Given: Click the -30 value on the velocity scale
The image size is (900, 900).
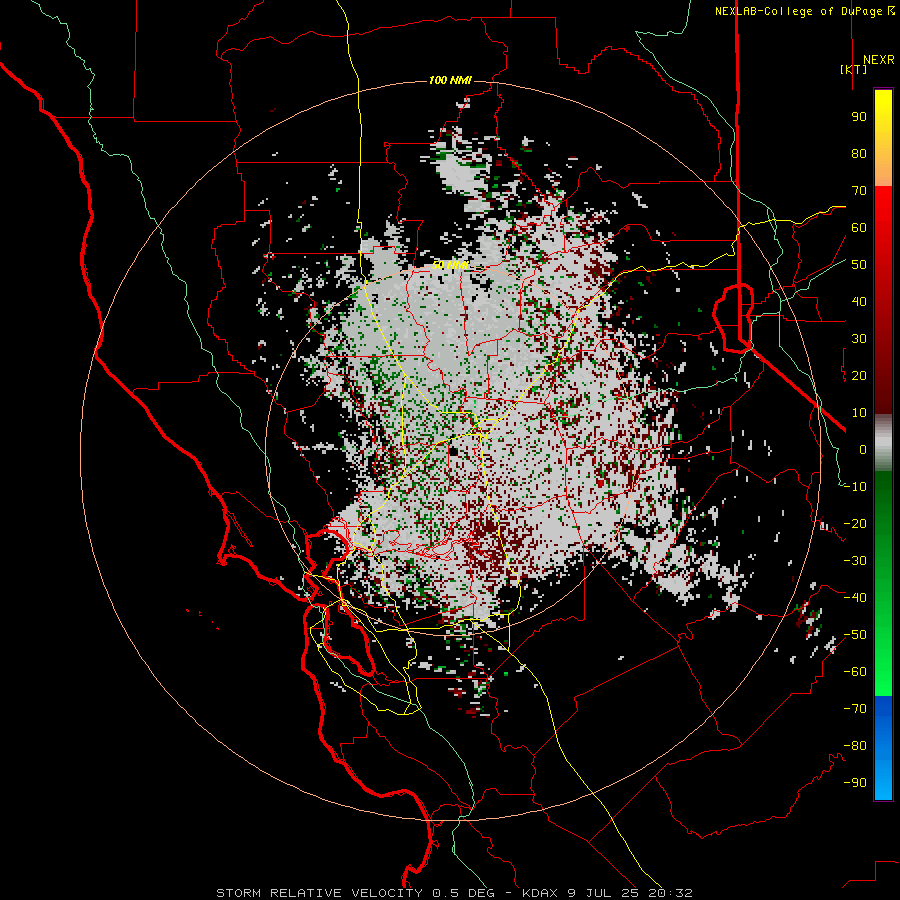Looking at the screenshot, I should pyautogui.click(x=855, y=561).
